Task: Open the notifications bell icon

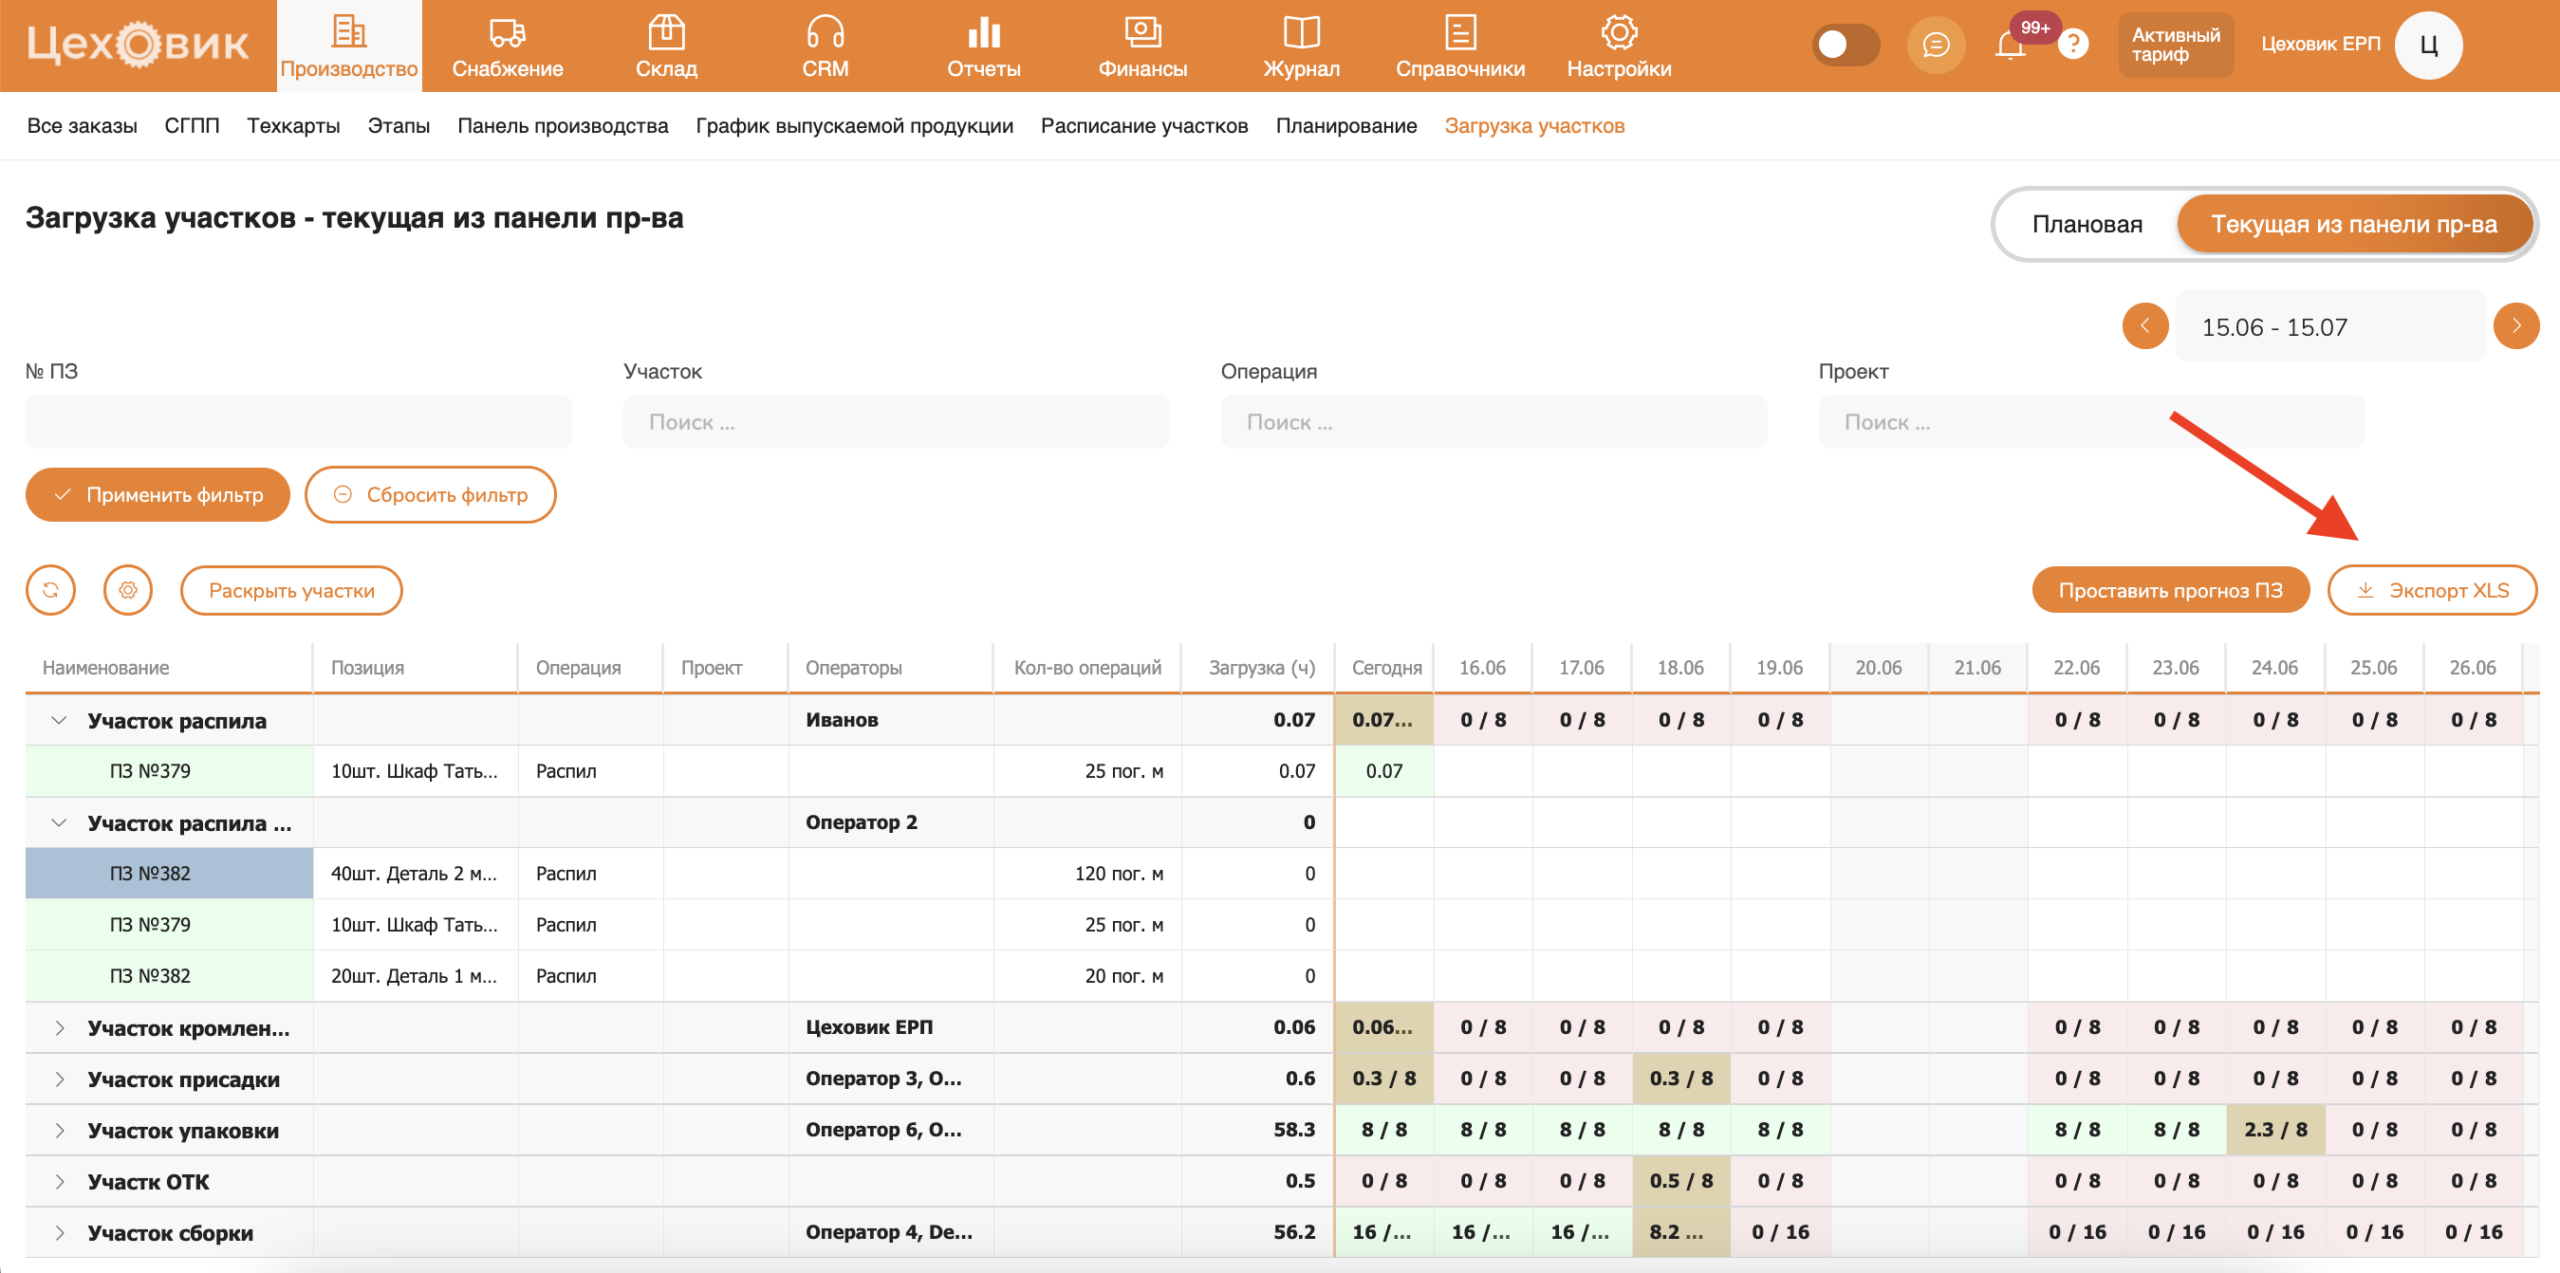Action: 2010,45
